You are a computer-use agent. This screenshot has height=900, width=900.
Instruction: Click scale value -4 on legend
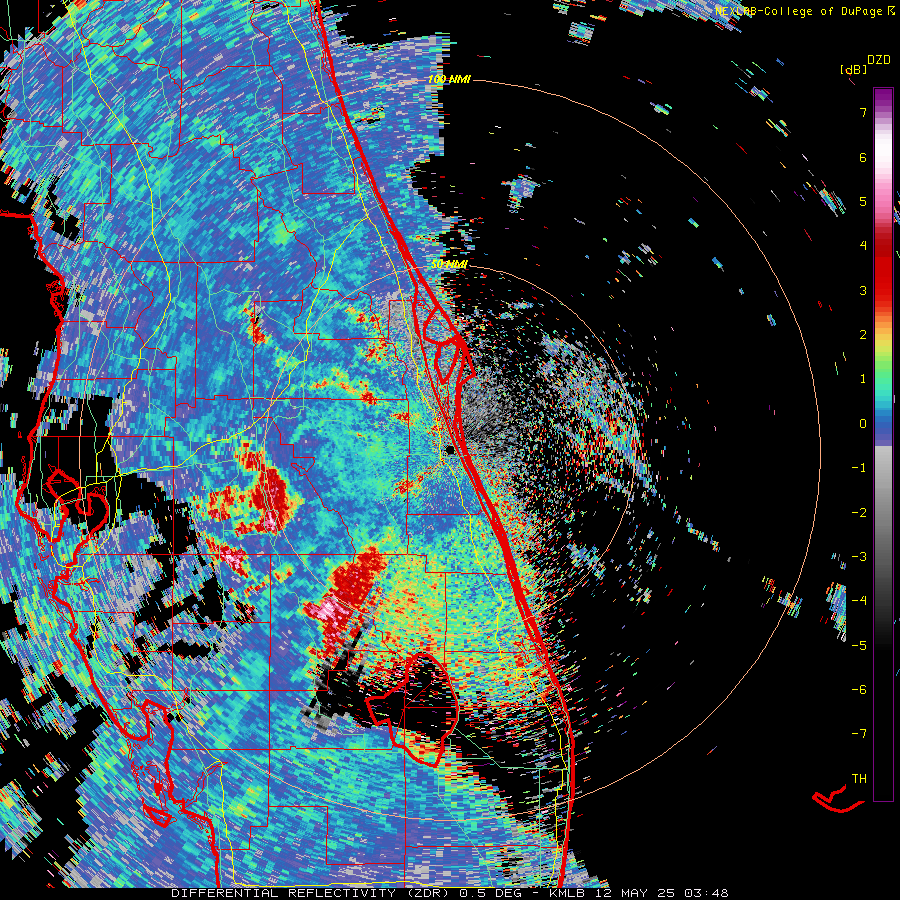point(859,601)
